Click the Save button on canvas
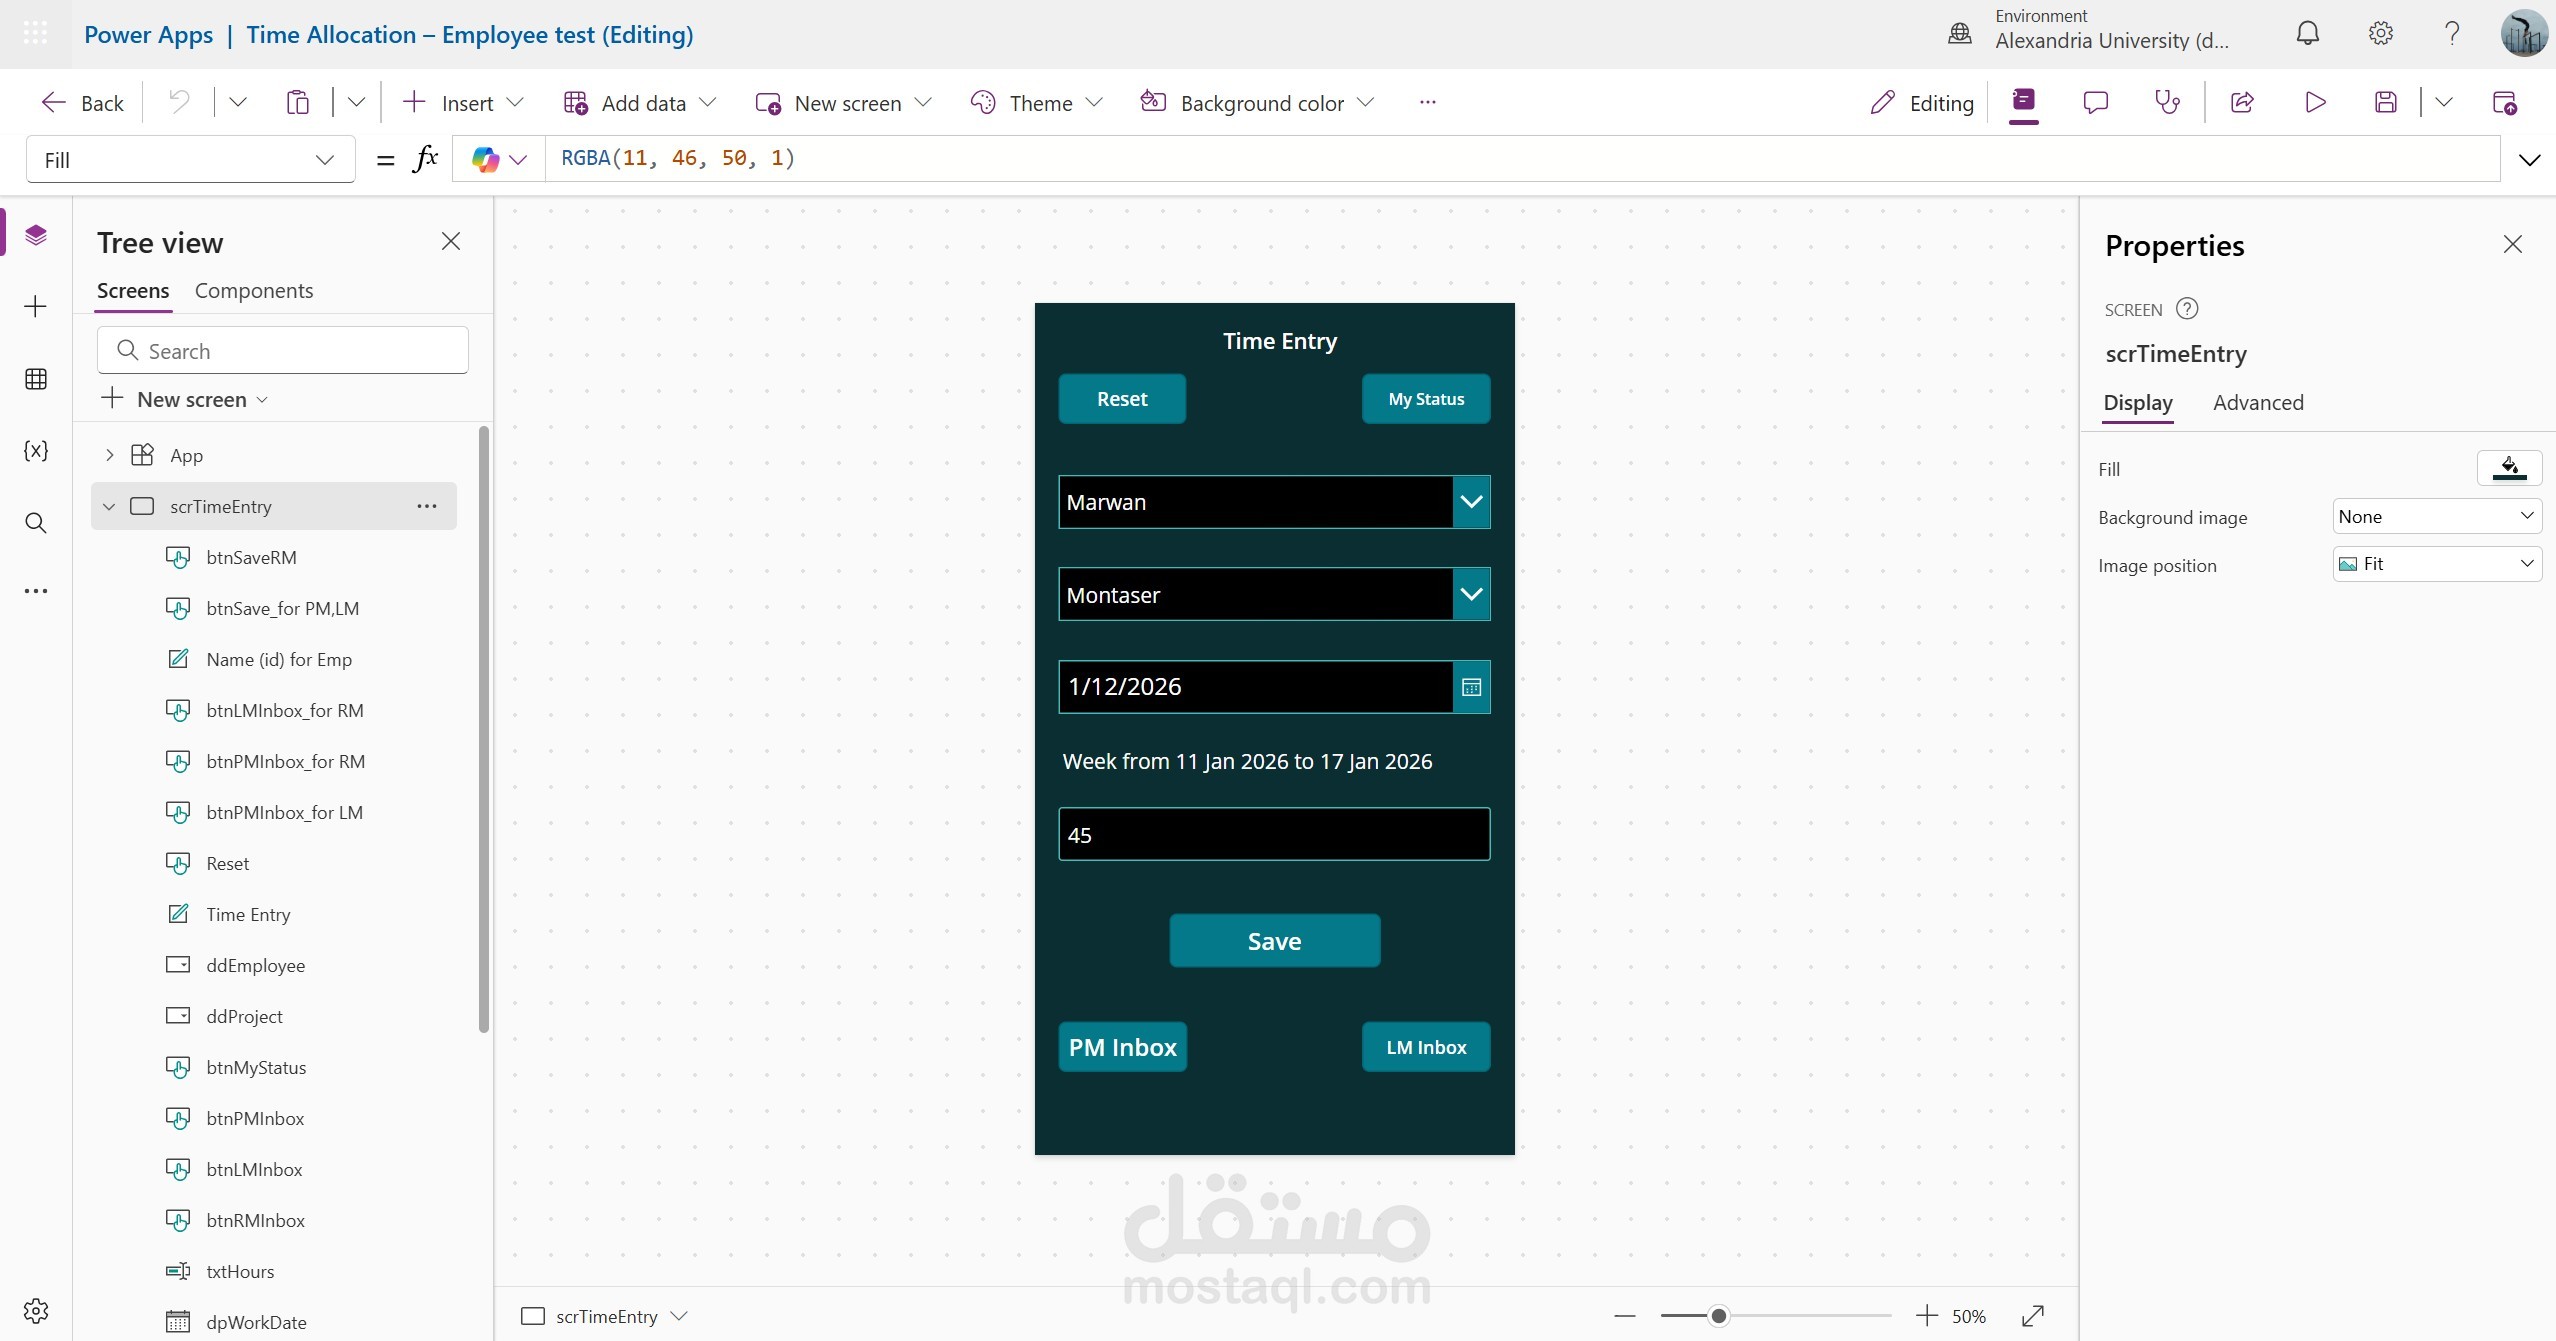Screen dimensions: 2556x1341 coord(1274,941)
